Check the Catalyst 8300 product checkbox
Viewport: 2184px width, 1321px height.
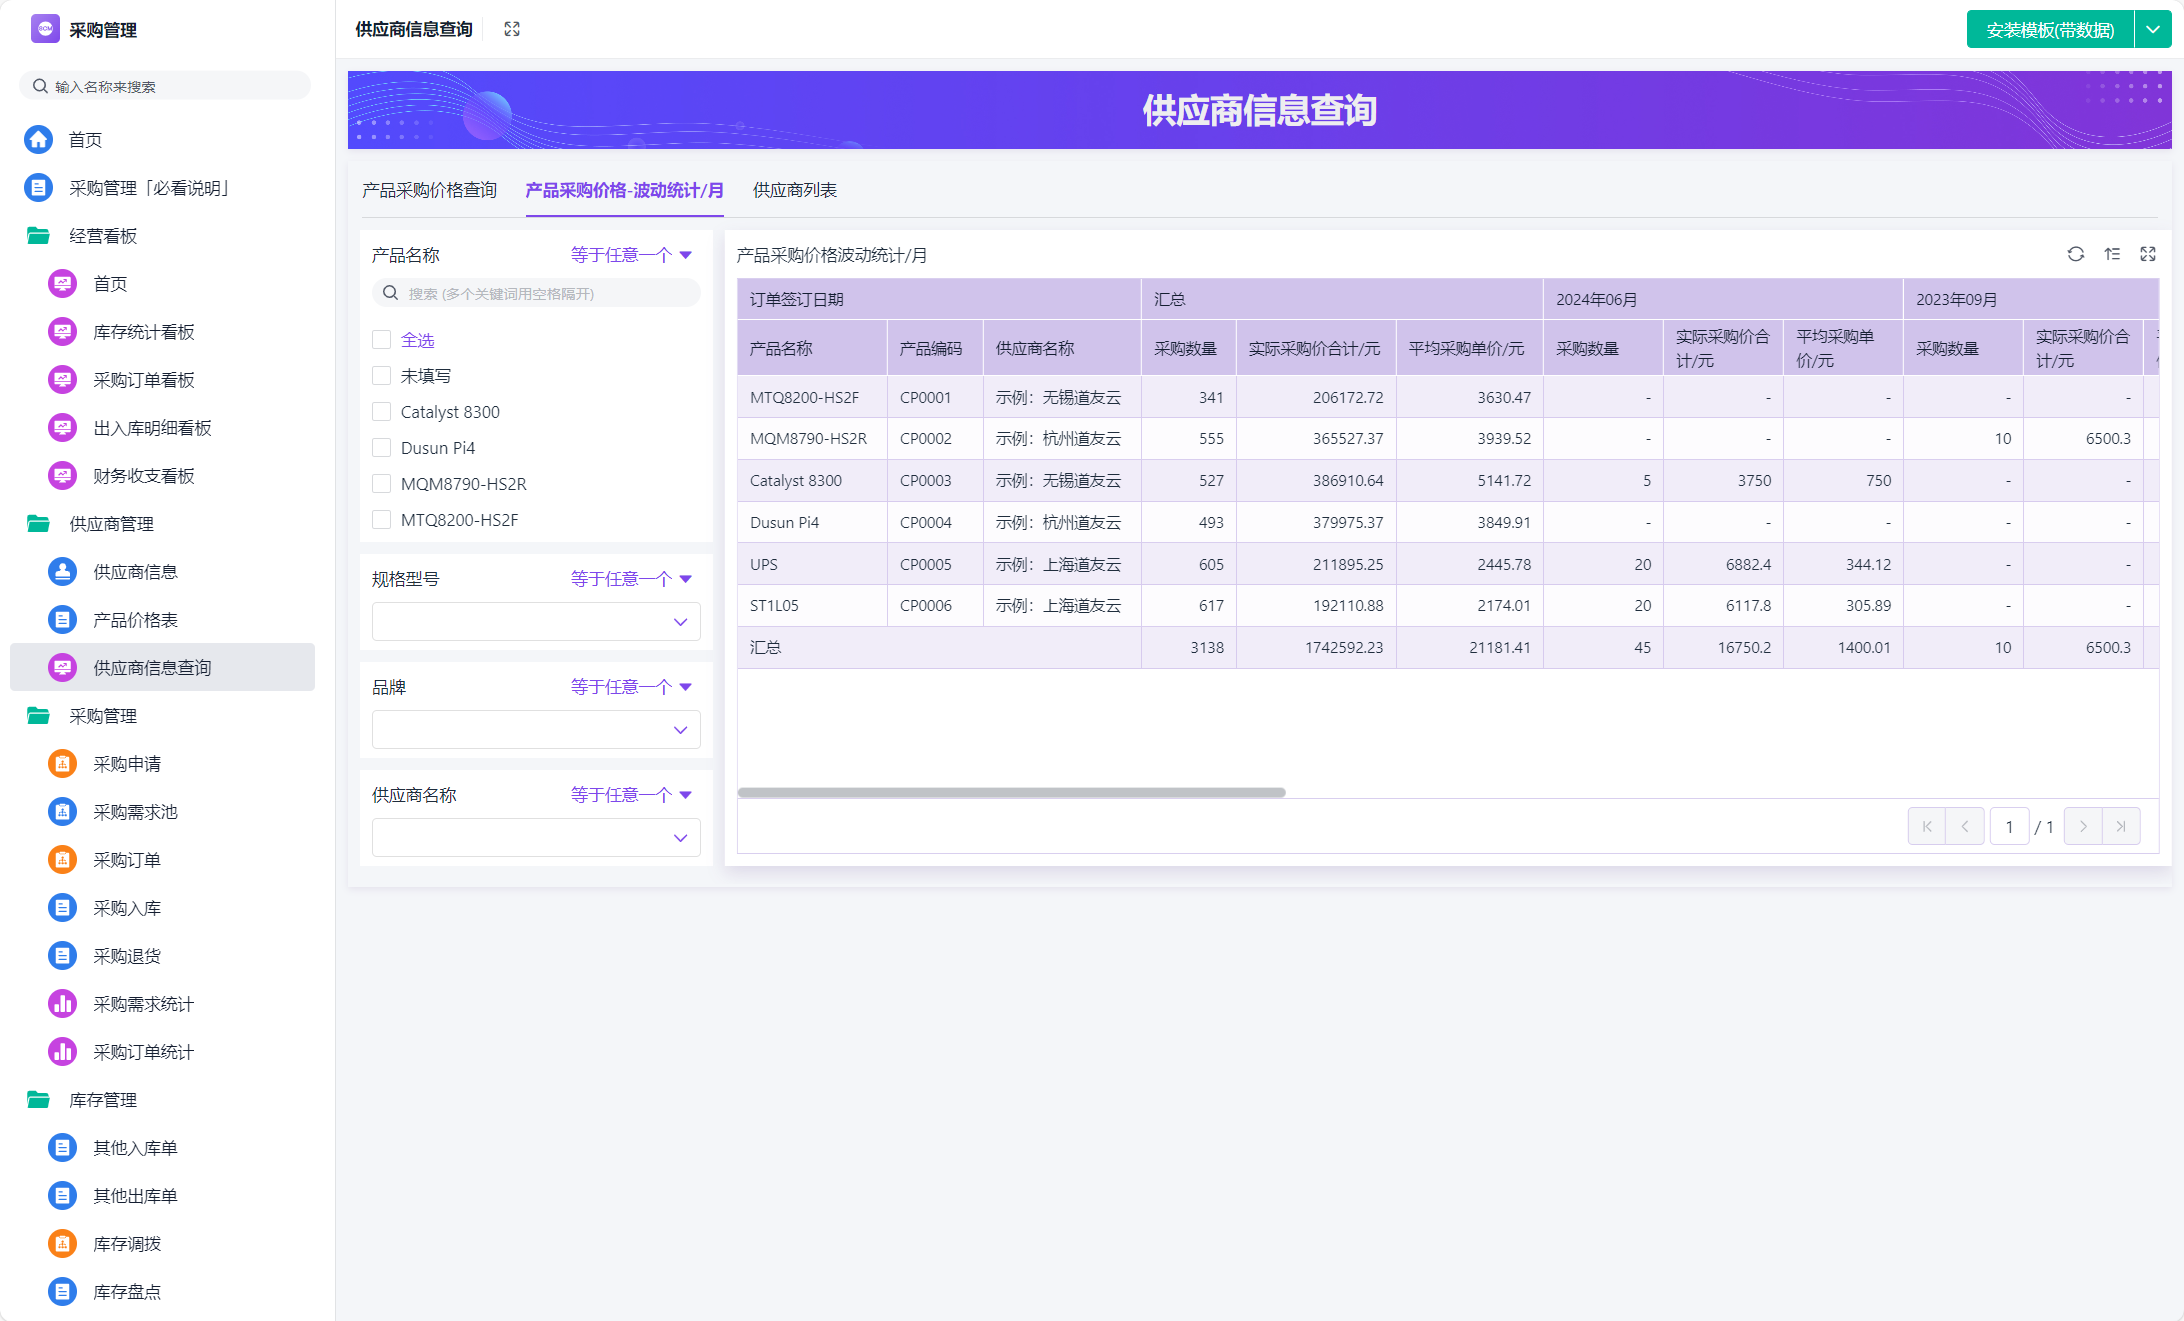pyautogui.click(x=381, y=412)
